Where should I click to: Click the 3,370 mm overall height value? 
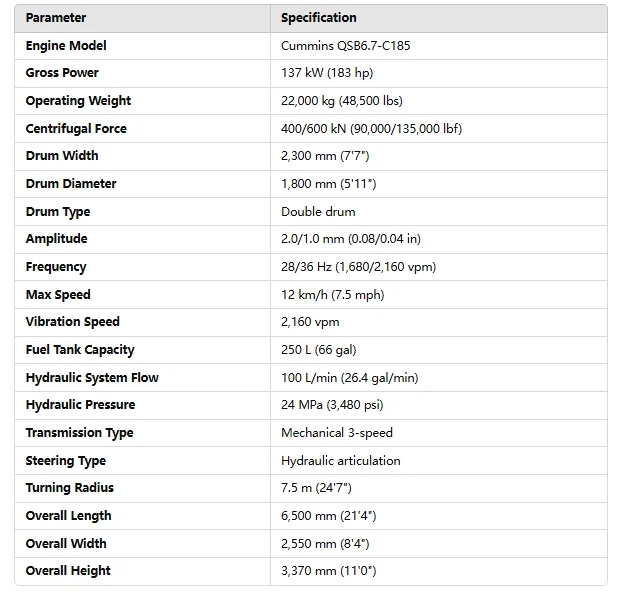click(x=329, y=571)
